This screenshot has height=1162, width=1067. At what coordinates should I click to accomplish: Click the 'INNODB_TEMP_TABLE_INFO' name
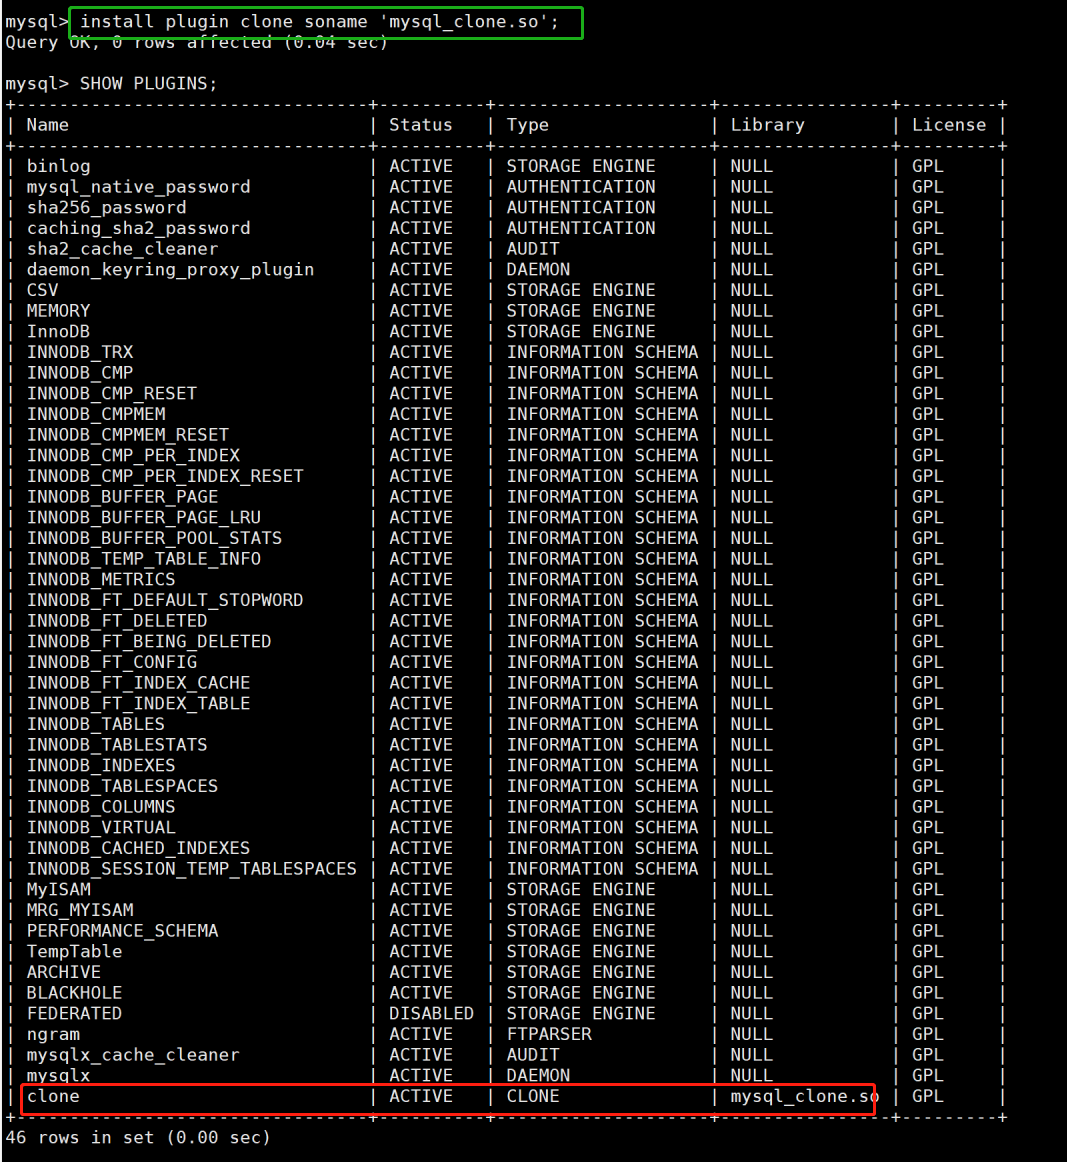click(x=144, y=559)
